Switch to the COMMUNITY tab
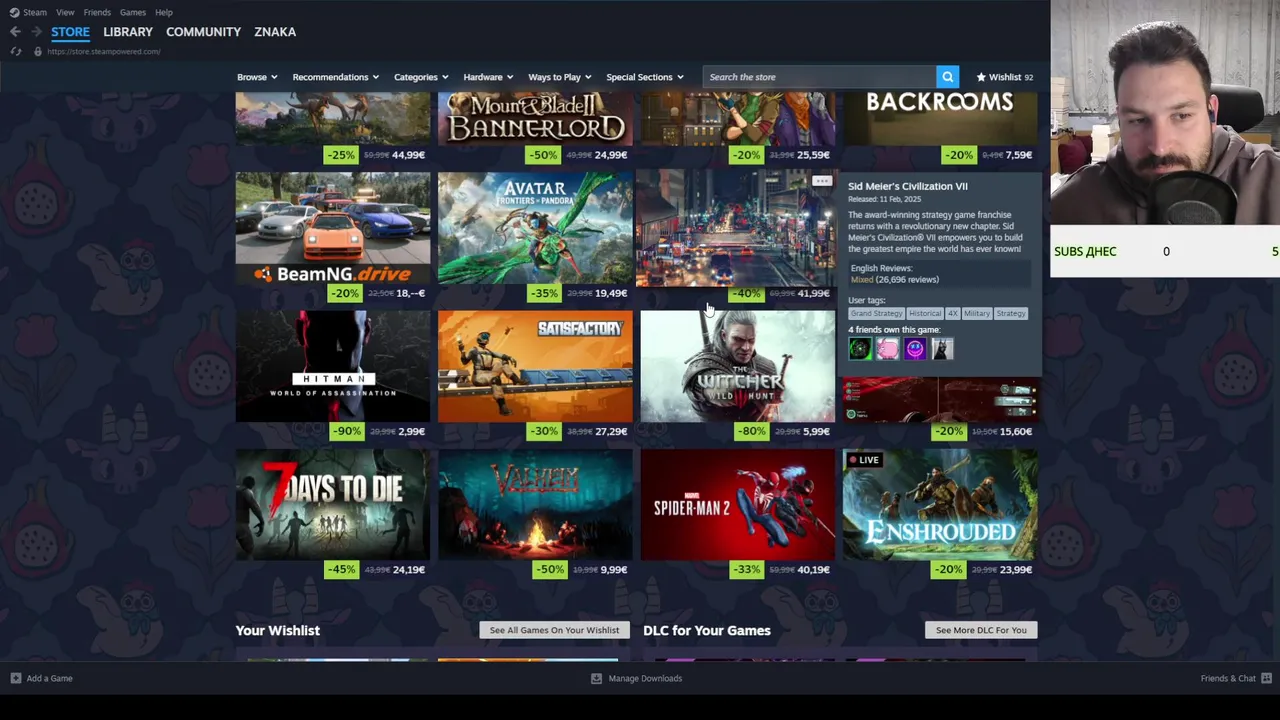 pos(203,32)
